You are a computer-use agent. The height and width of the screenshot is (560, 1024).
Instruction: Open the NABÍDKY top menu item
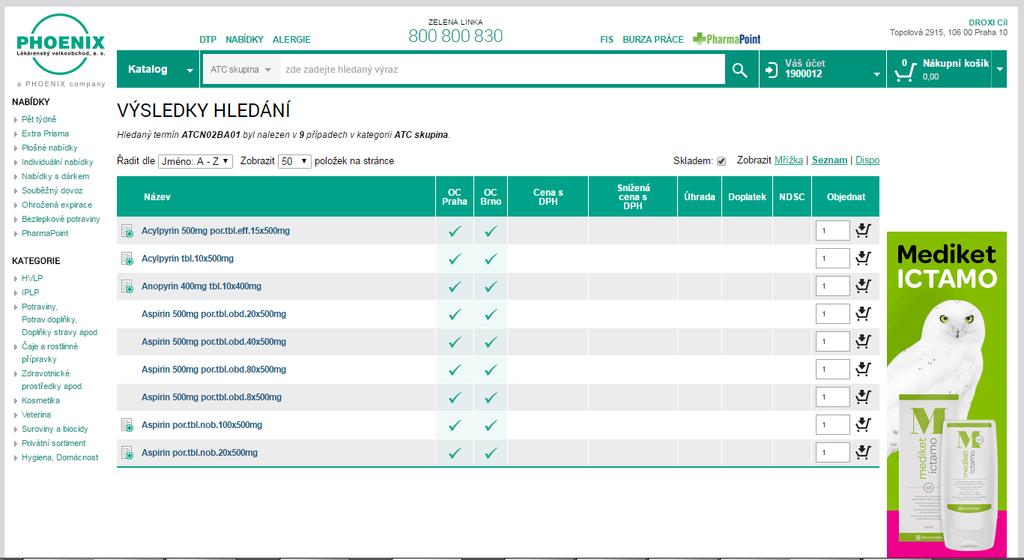click(x=244, y=39)
